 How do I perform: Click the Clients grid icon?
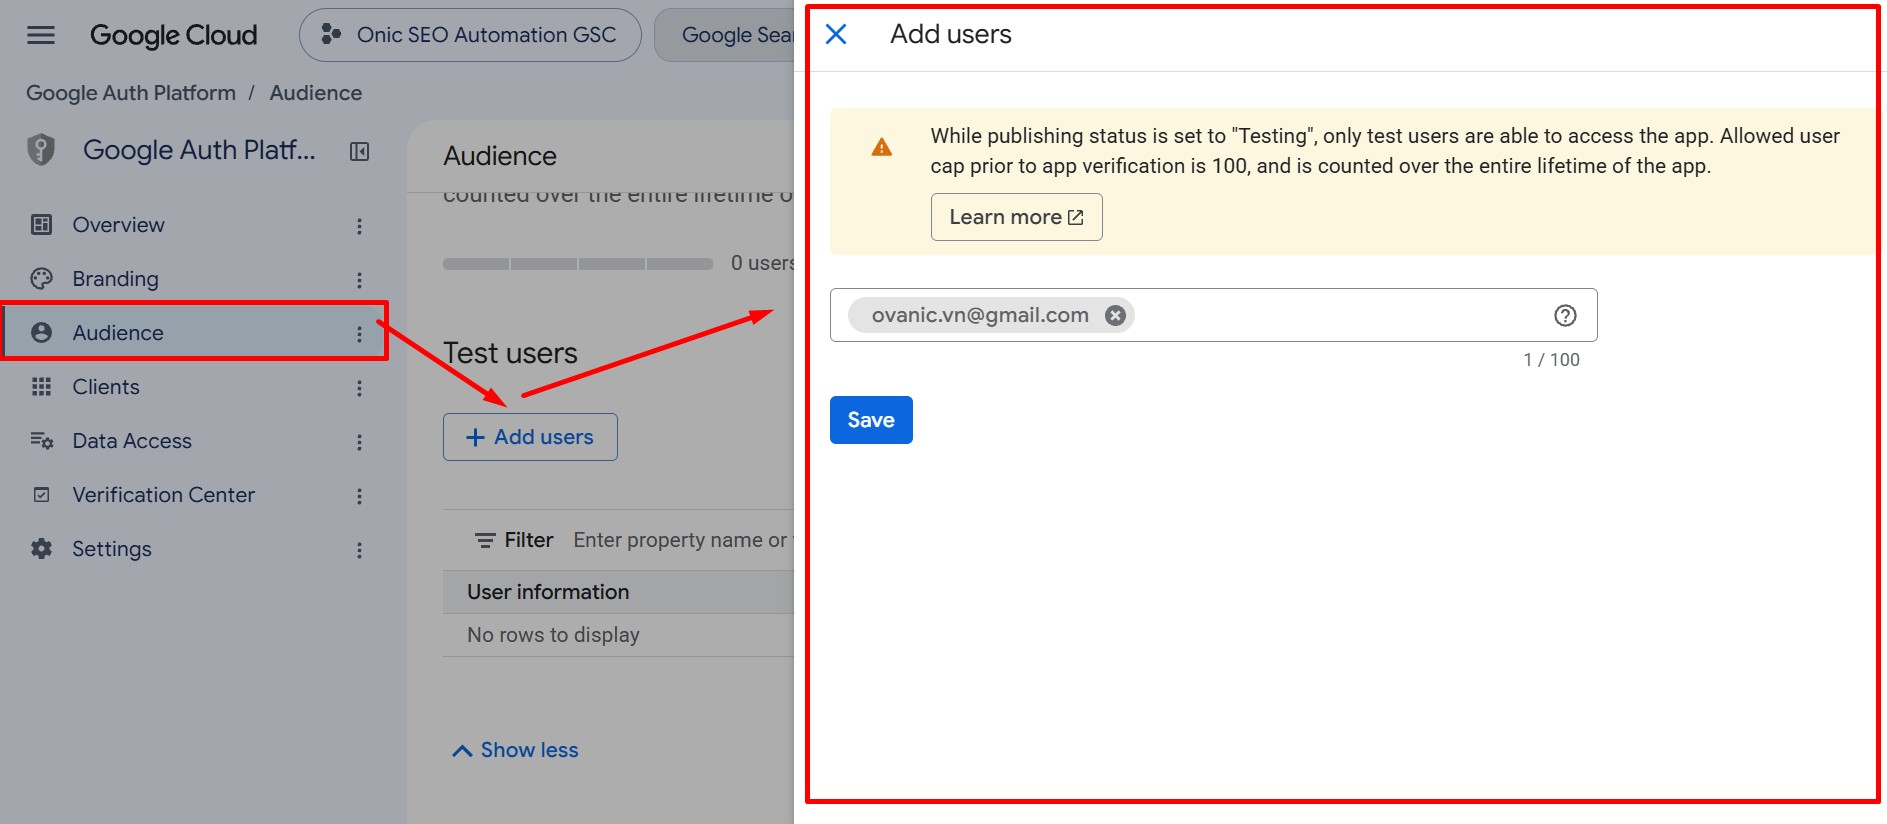click(41, 387)
